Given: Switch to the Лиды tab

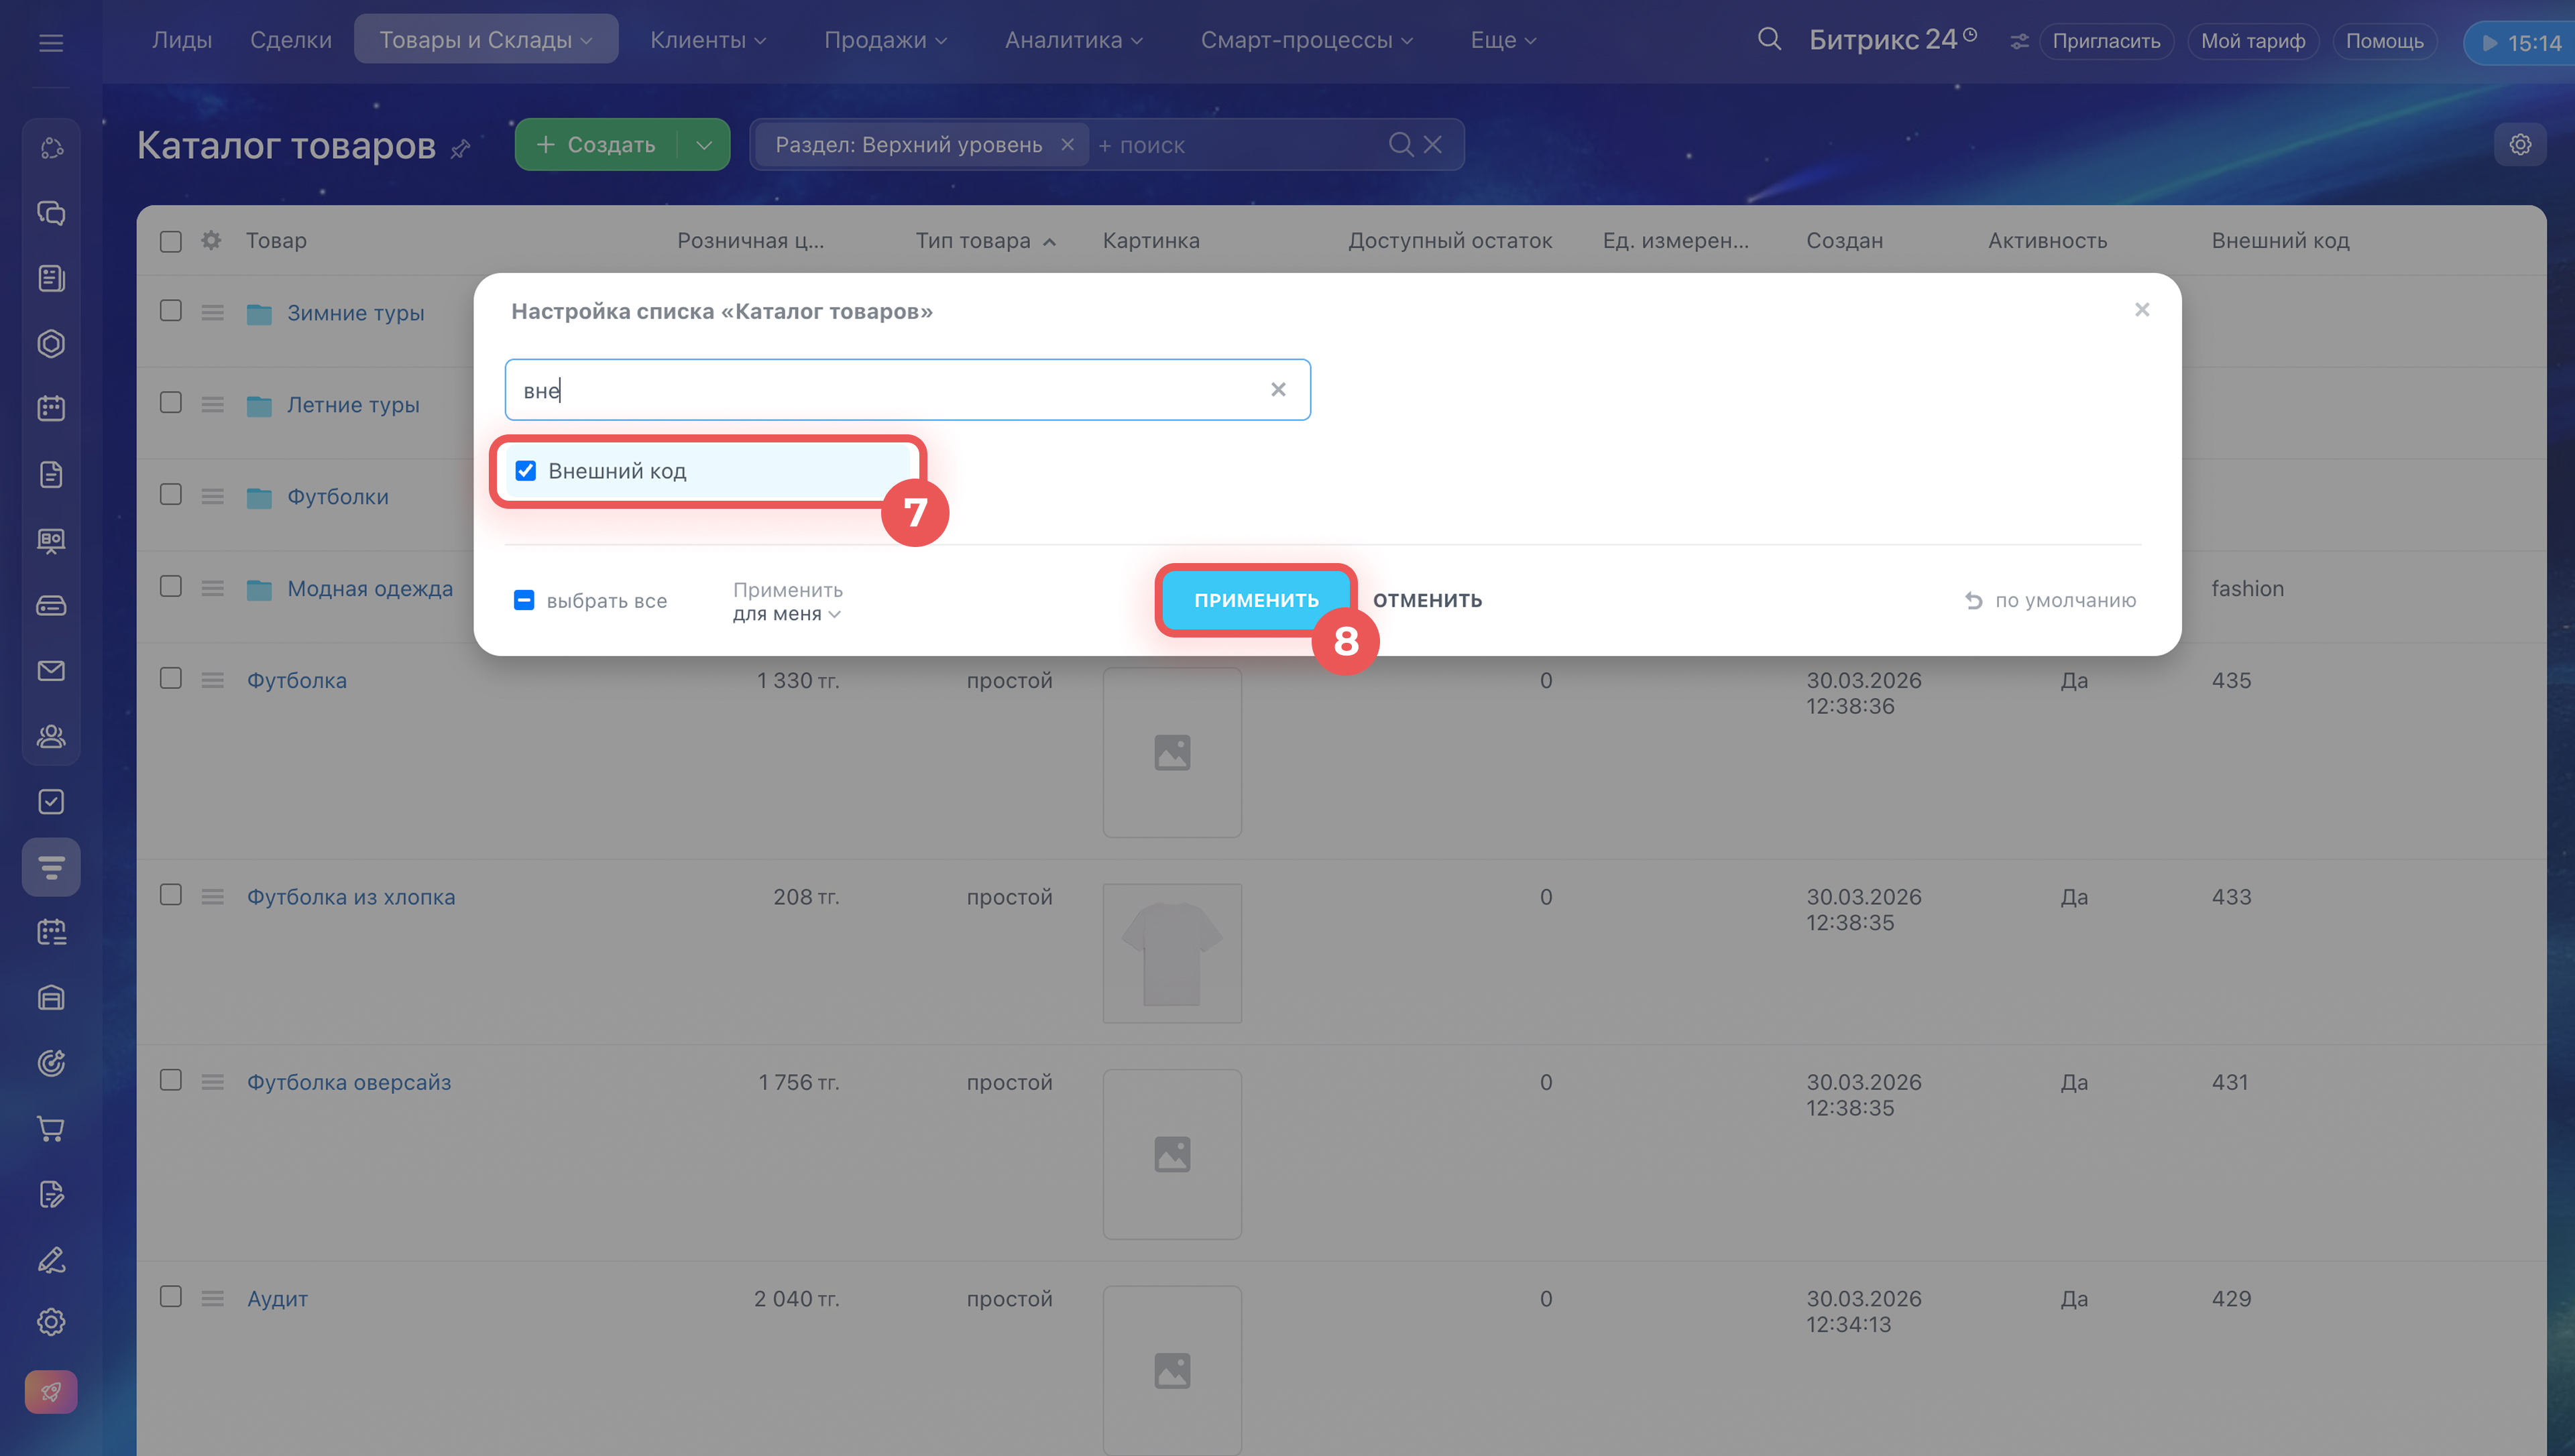Looking at the screenshot, I should click(x=182, y=40).
